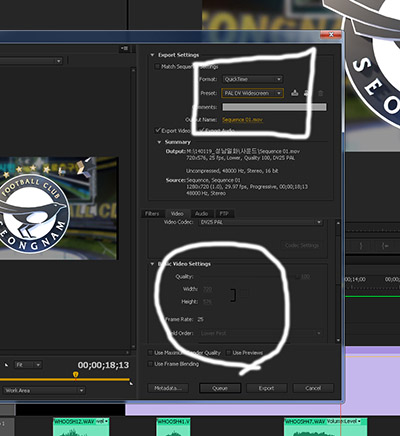This screenshot has height=436, width=400.
Task: Enable the Use Frame Blending checkbox
Action: [x=150, y=364]
